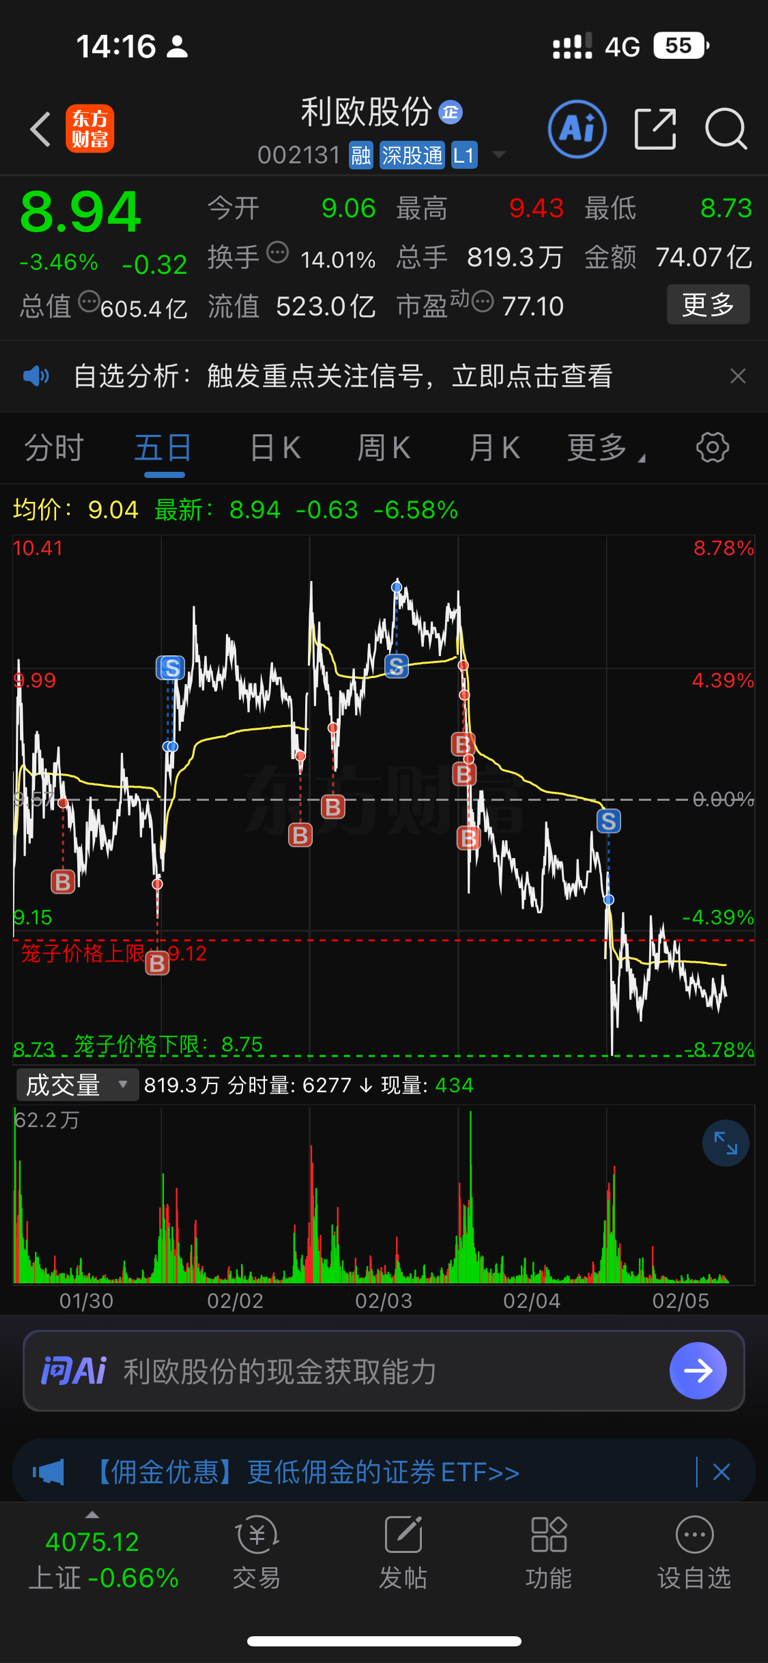The image size is (768, 1663).
Task: Switch to the 日K tab
Action: point(275,448)
